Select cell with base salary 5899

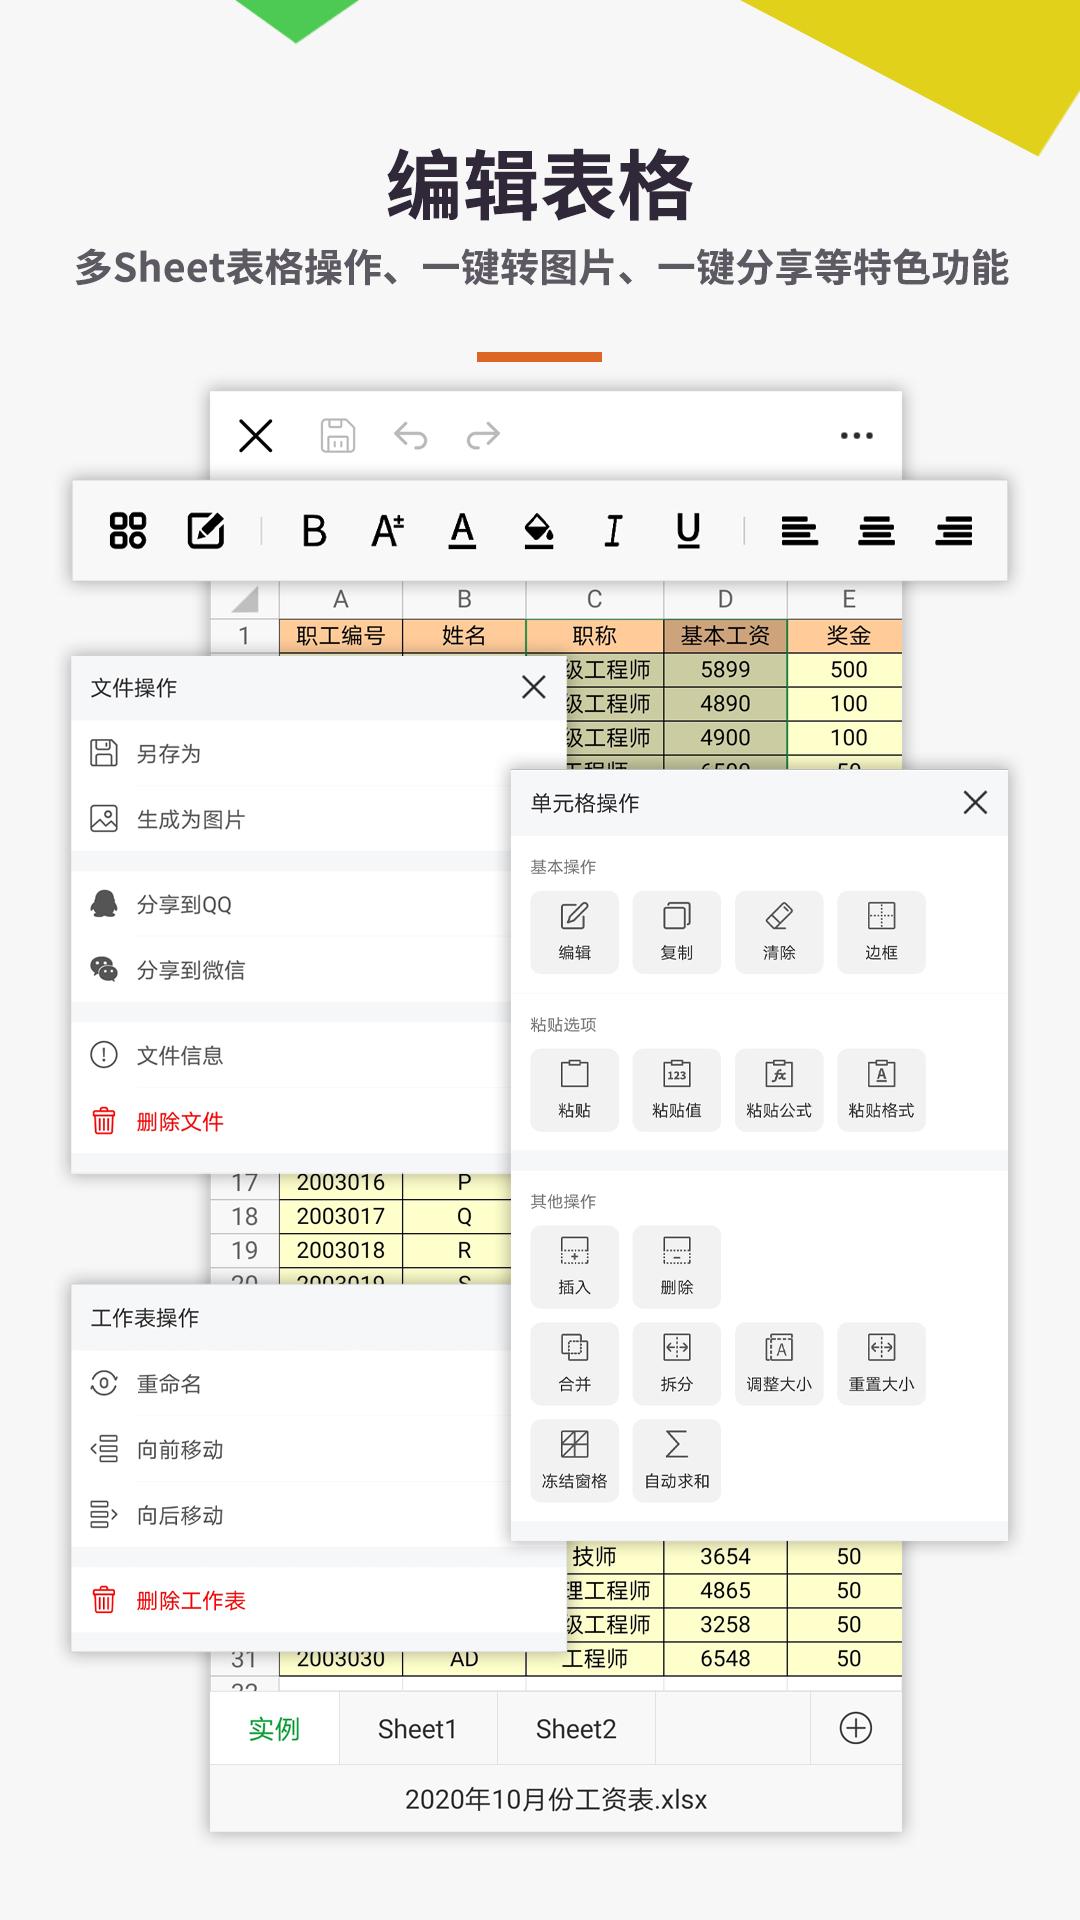coord(725,670)
